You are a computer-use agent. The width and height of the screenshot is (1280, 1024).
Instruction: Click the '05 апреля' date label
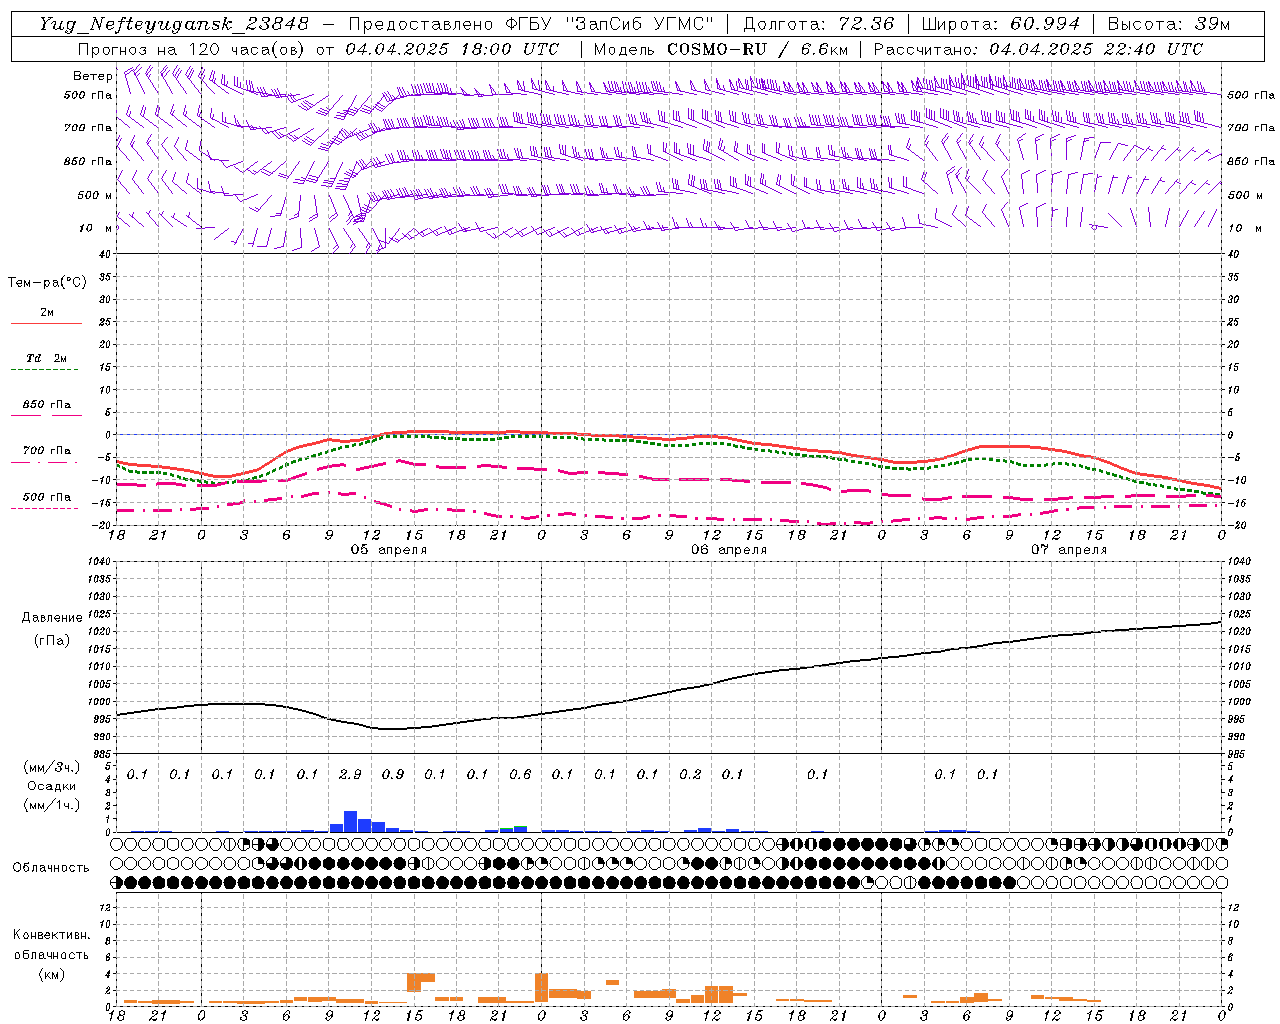click(388, 550)
